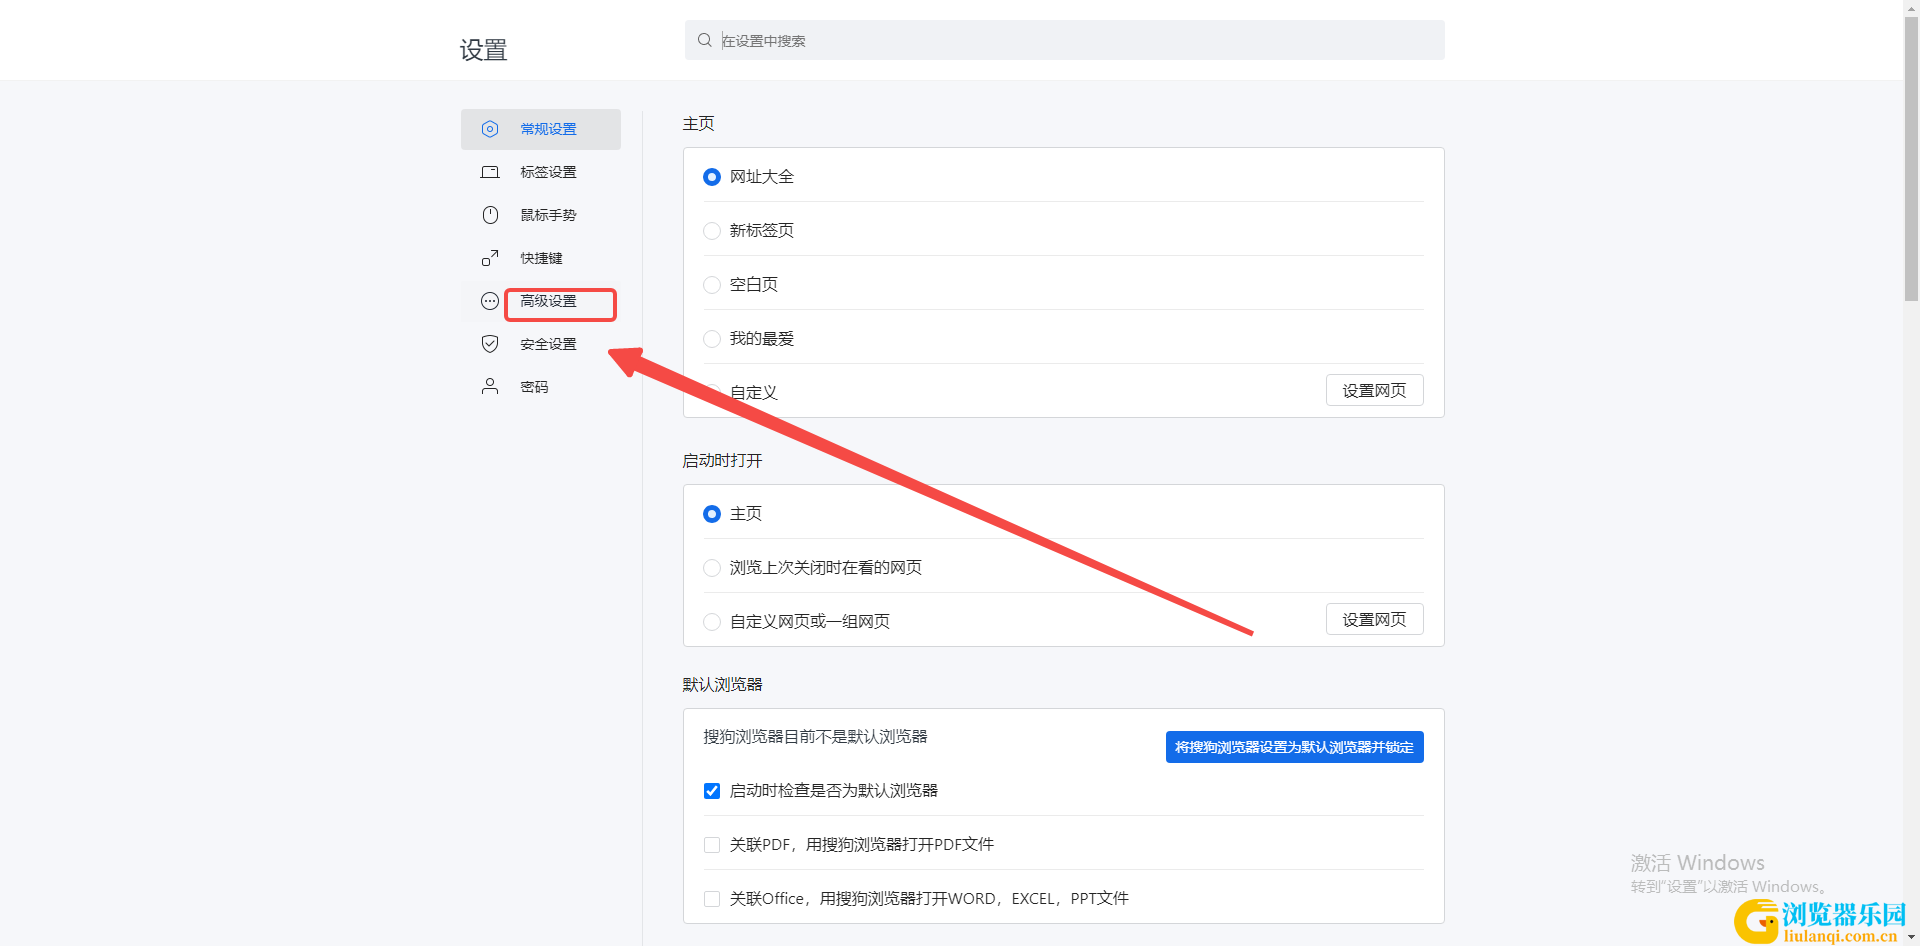Image resolution: width=1920 pixels, height=946 pixels.
Task: Click 设置网页 button in 主页 section
Action: [1374, 390]
